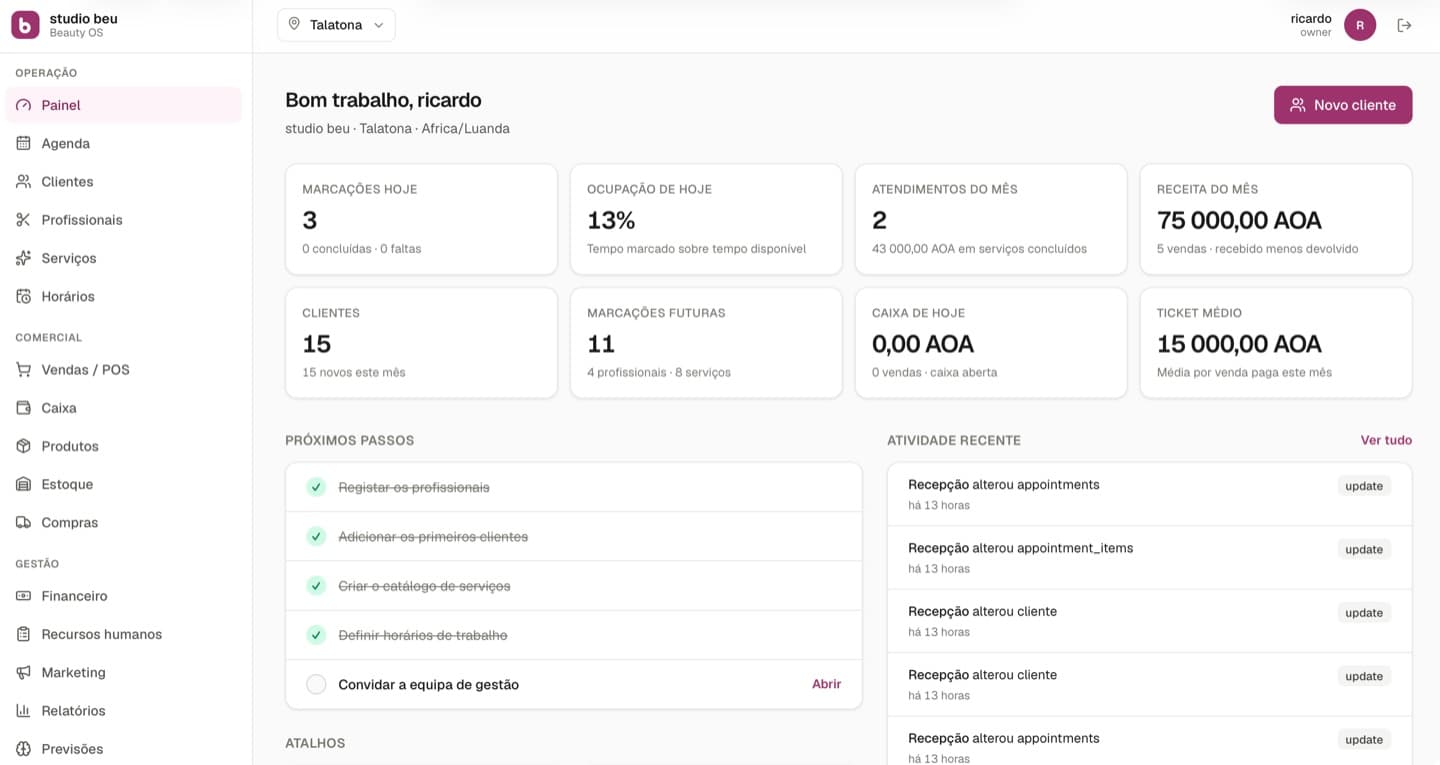Open Financeiro from the sidebar
Screen dimensions: 1440x765
point(123,596)
